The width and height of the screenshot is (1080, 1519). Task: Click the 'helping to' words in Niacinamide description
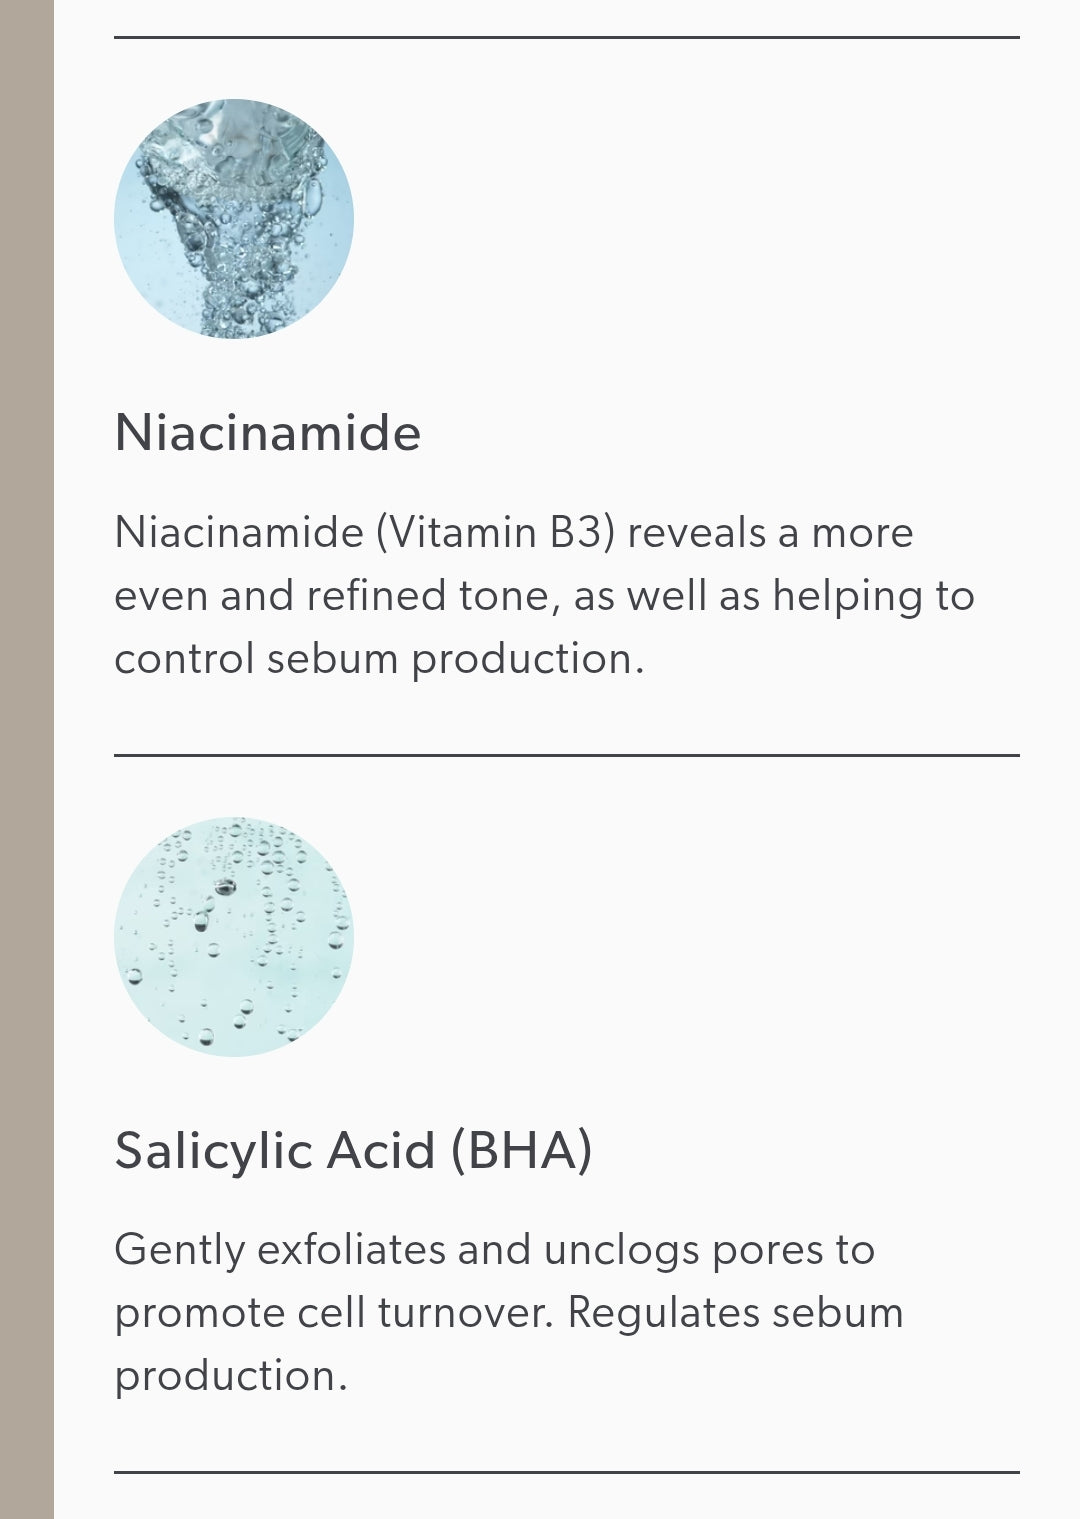click(874, 596)
